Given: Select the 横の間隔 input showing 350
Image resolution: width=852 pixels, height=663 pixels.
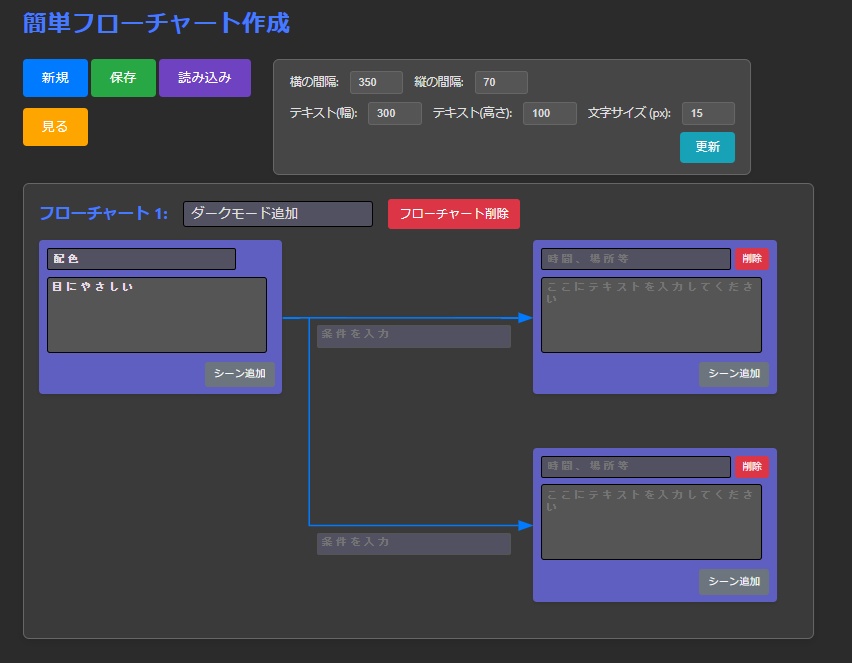Looking at the screenshot, I should [x=375, y=82].
